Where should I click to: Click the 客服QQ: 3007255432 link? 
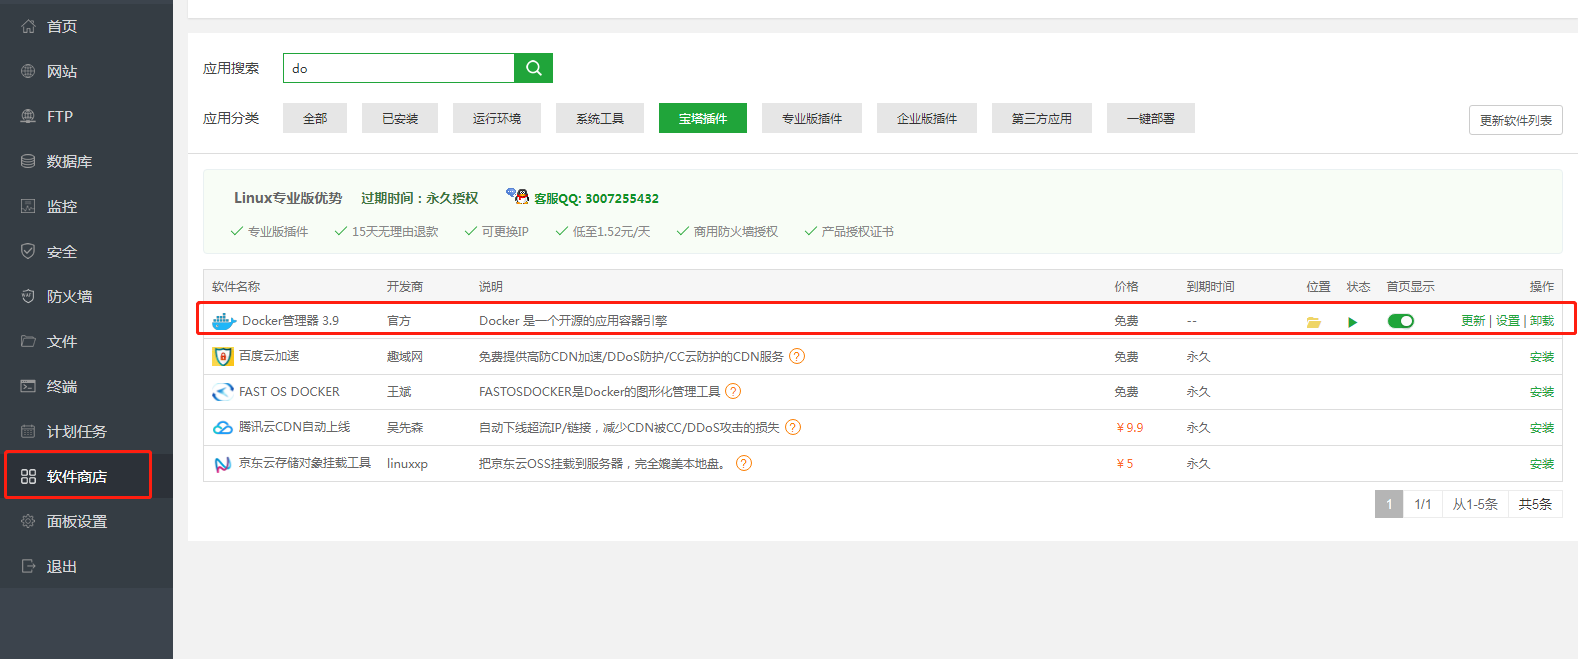click(596, 198)
